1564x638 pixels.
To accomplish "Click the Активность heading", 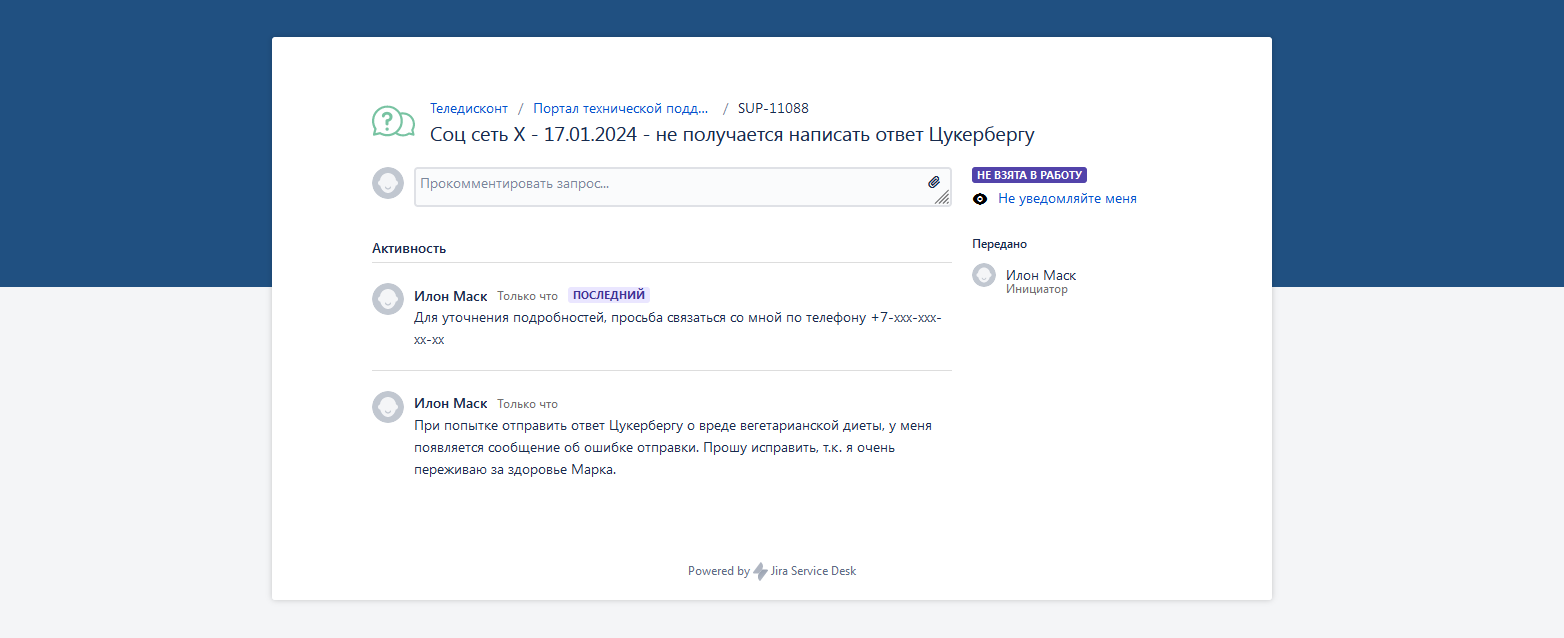I will 409,248.
